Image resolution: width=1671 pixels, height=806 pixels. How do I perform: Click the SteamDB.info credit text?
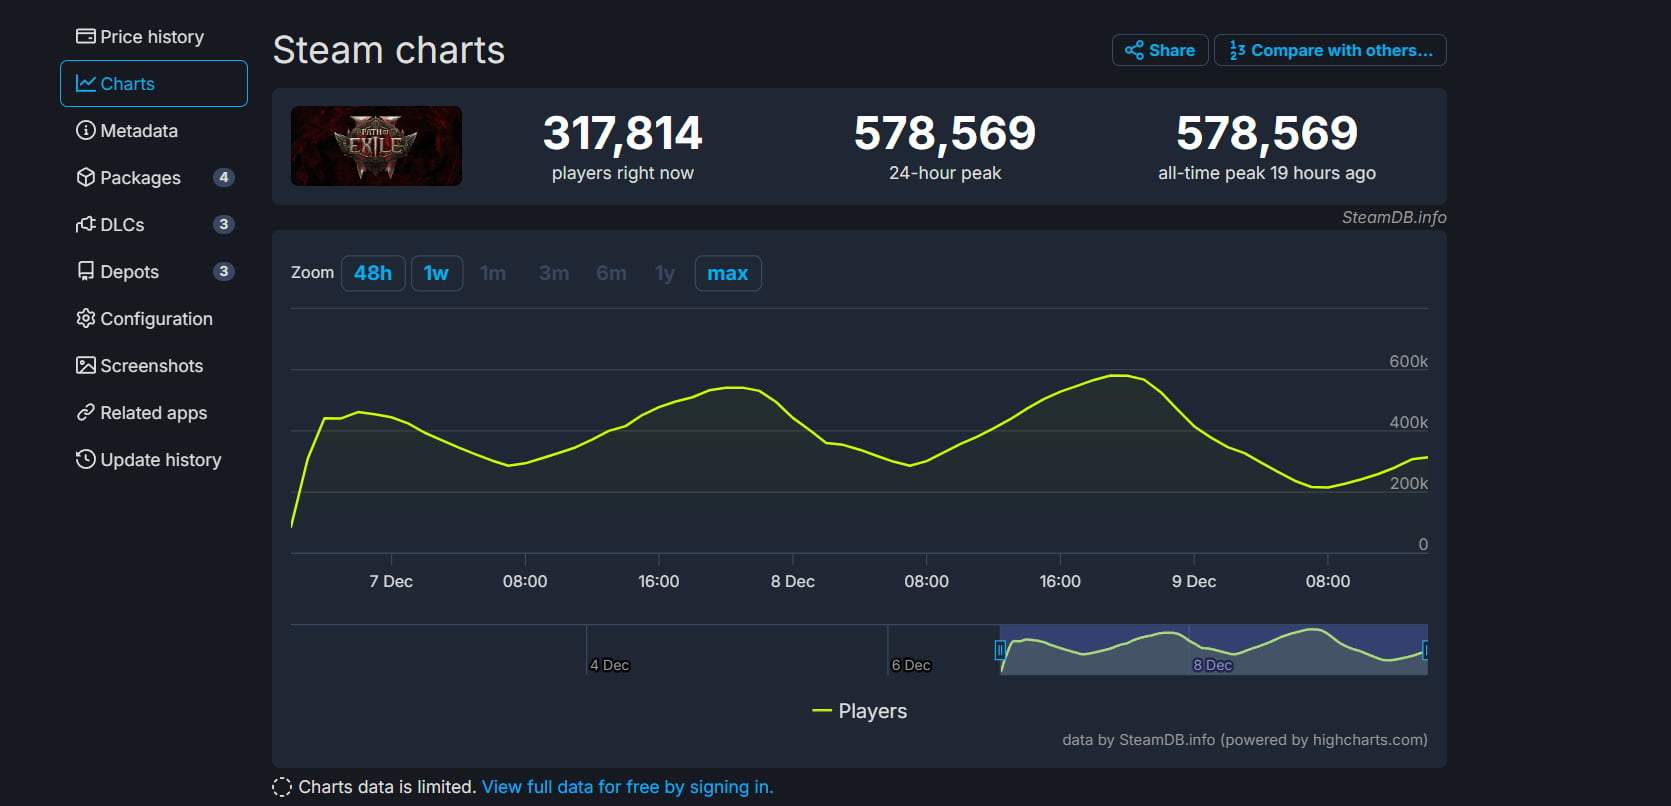click(x=1394, y=217)
